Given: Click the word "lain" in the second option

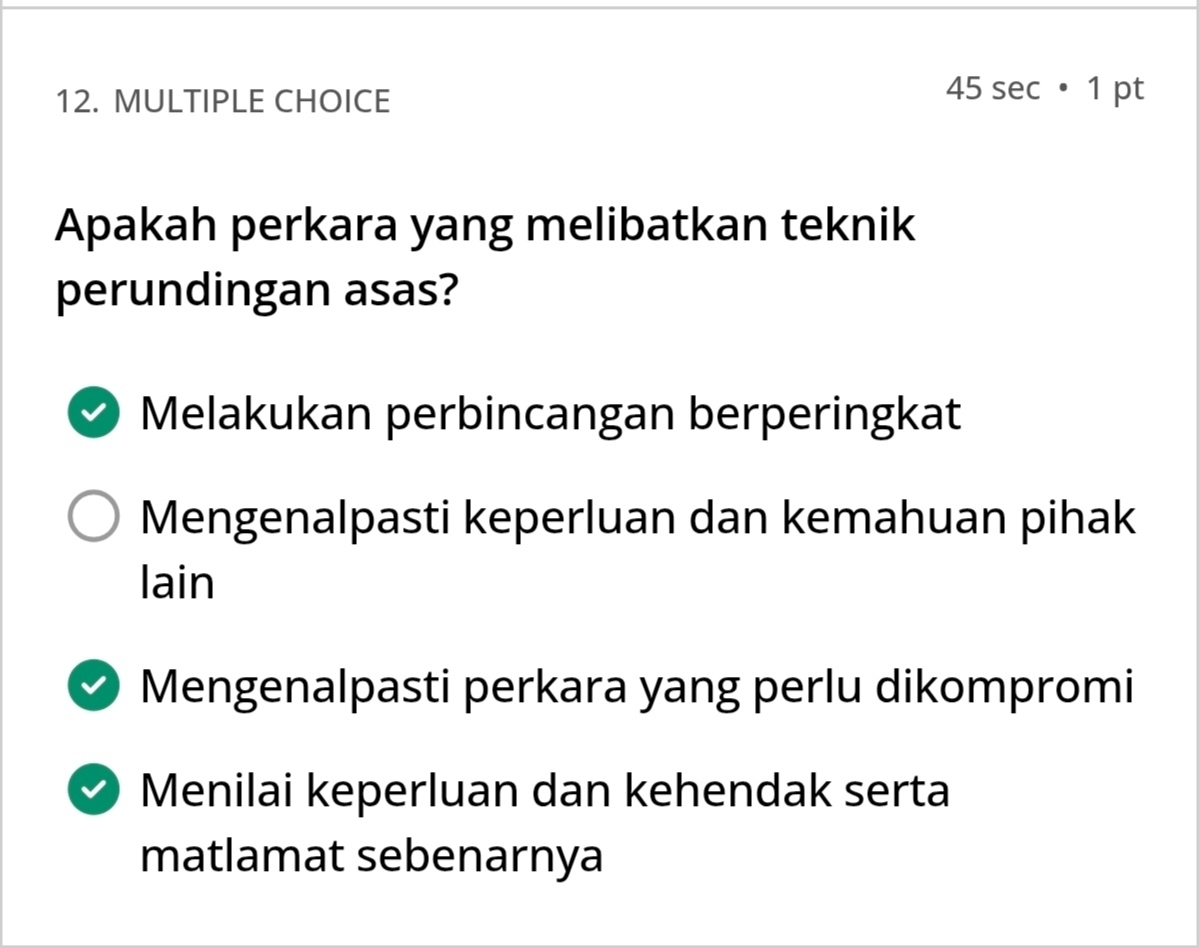Looking at the screenshot, I should coord(177,583).
